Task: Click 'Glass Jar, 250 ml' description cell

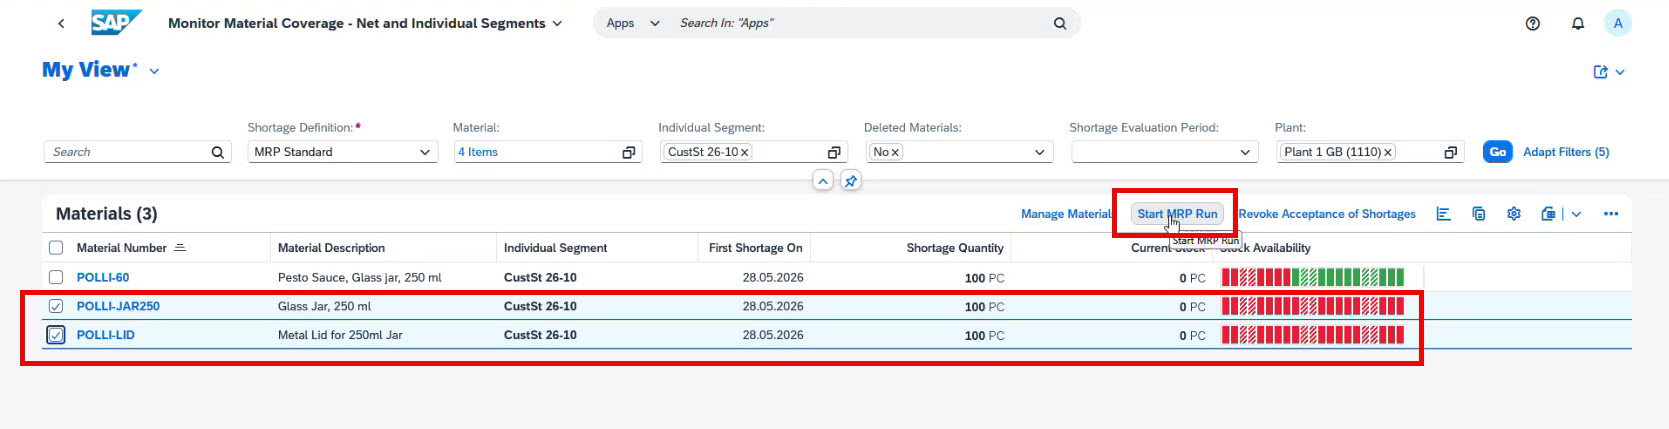Action: pos(324,306)
